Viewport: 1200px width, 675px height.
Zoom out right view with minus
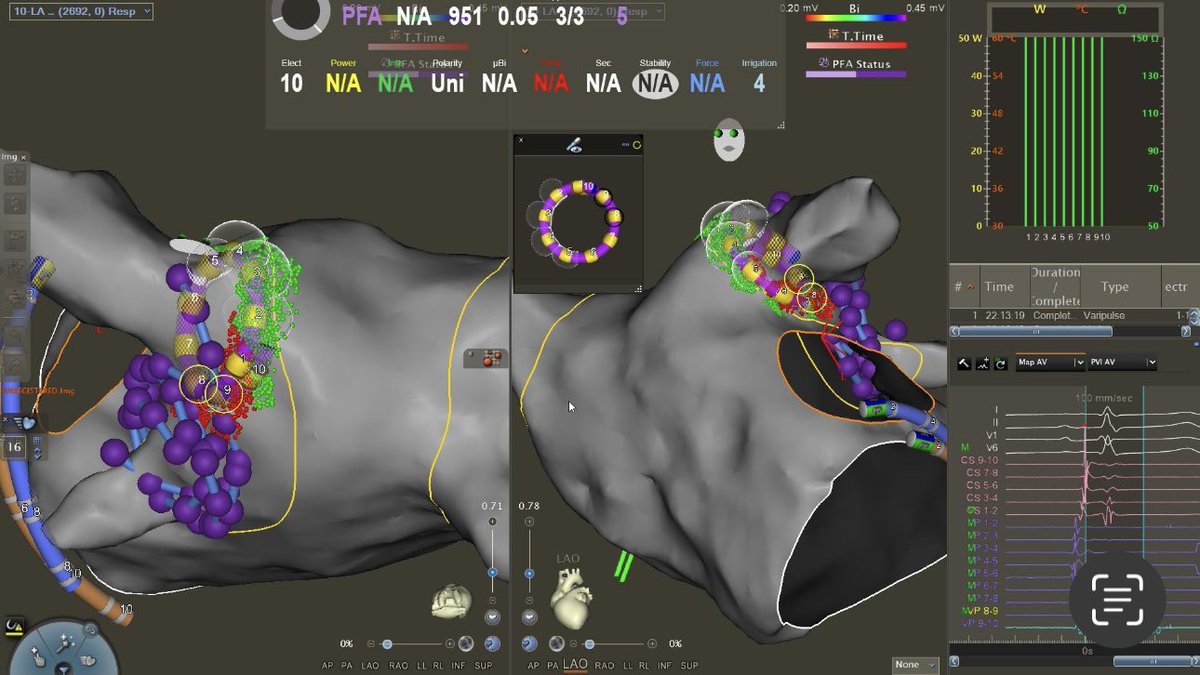coord(529,600)
